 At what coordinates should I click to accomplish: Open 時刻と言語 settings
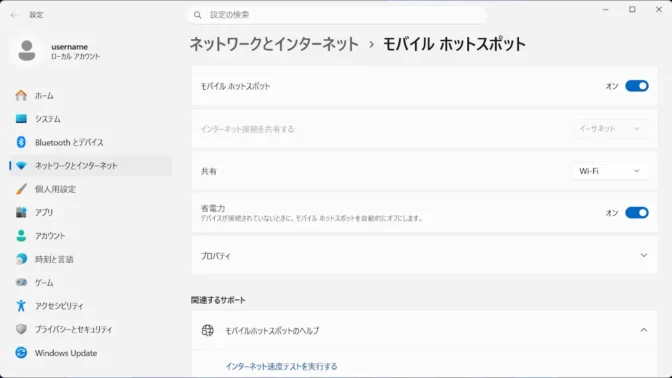pyautogui.click(x=90, y=259)
